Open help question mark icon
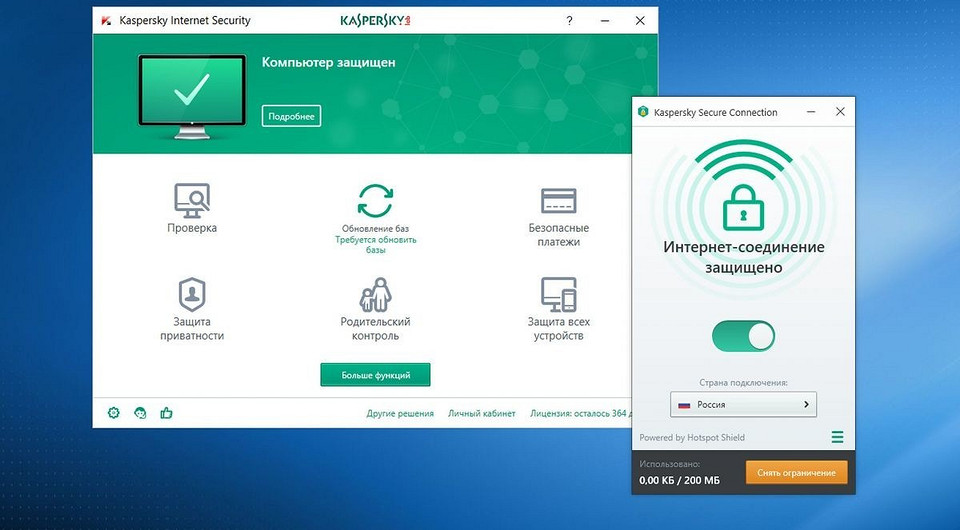 click(569, 20)
